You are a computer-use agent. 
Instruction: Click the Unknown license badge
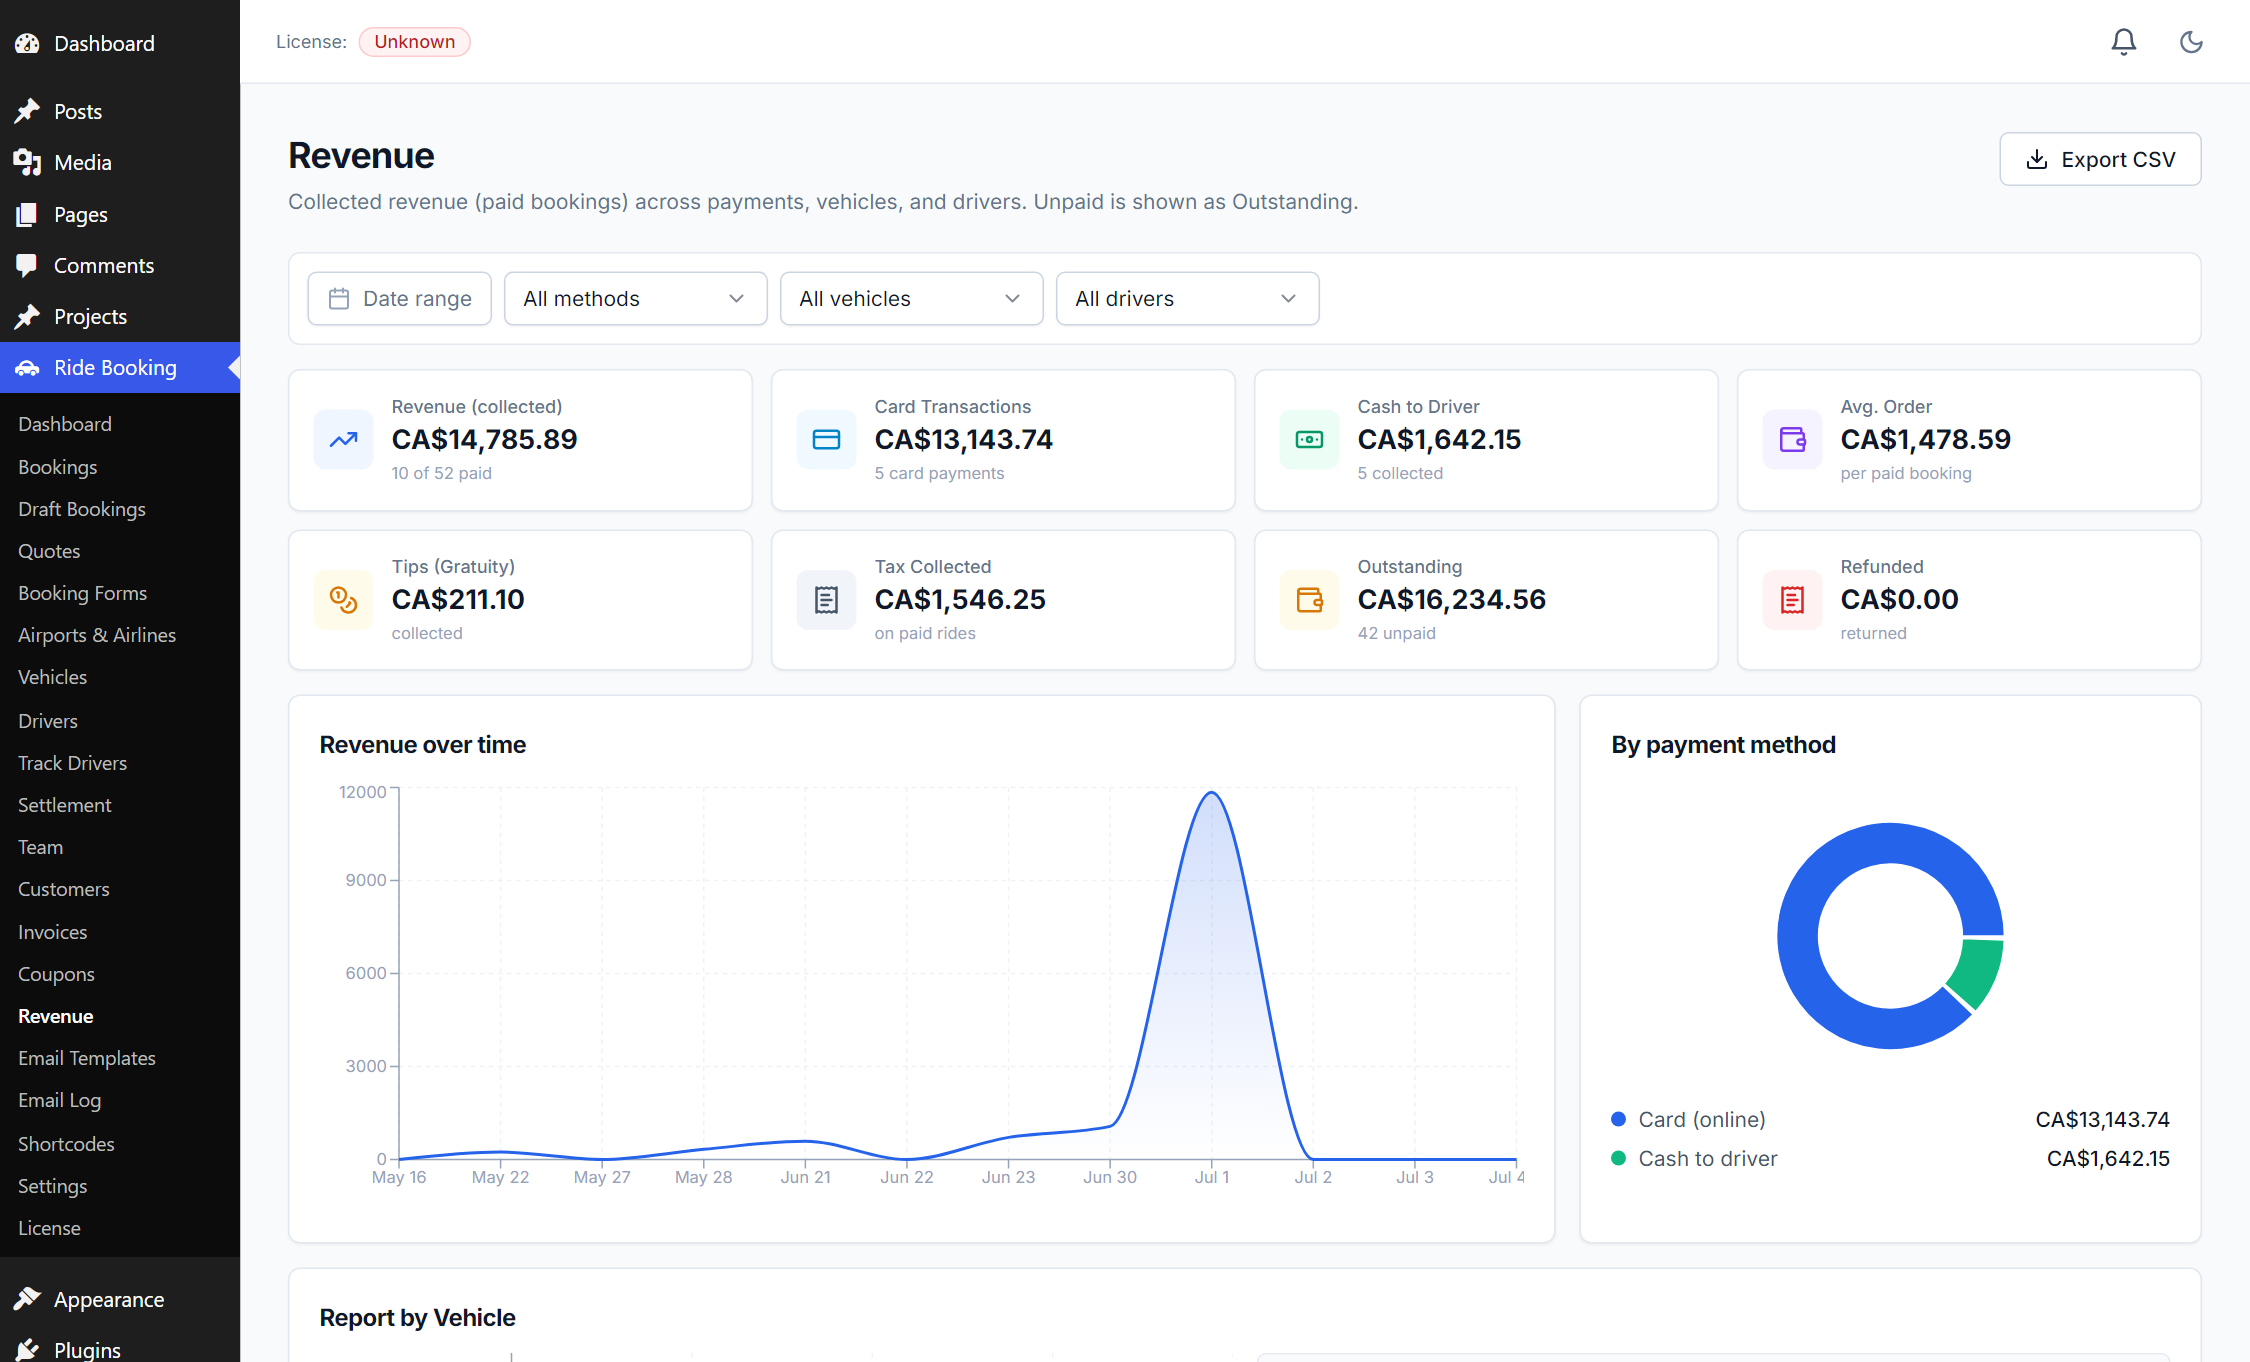(415, 42)
